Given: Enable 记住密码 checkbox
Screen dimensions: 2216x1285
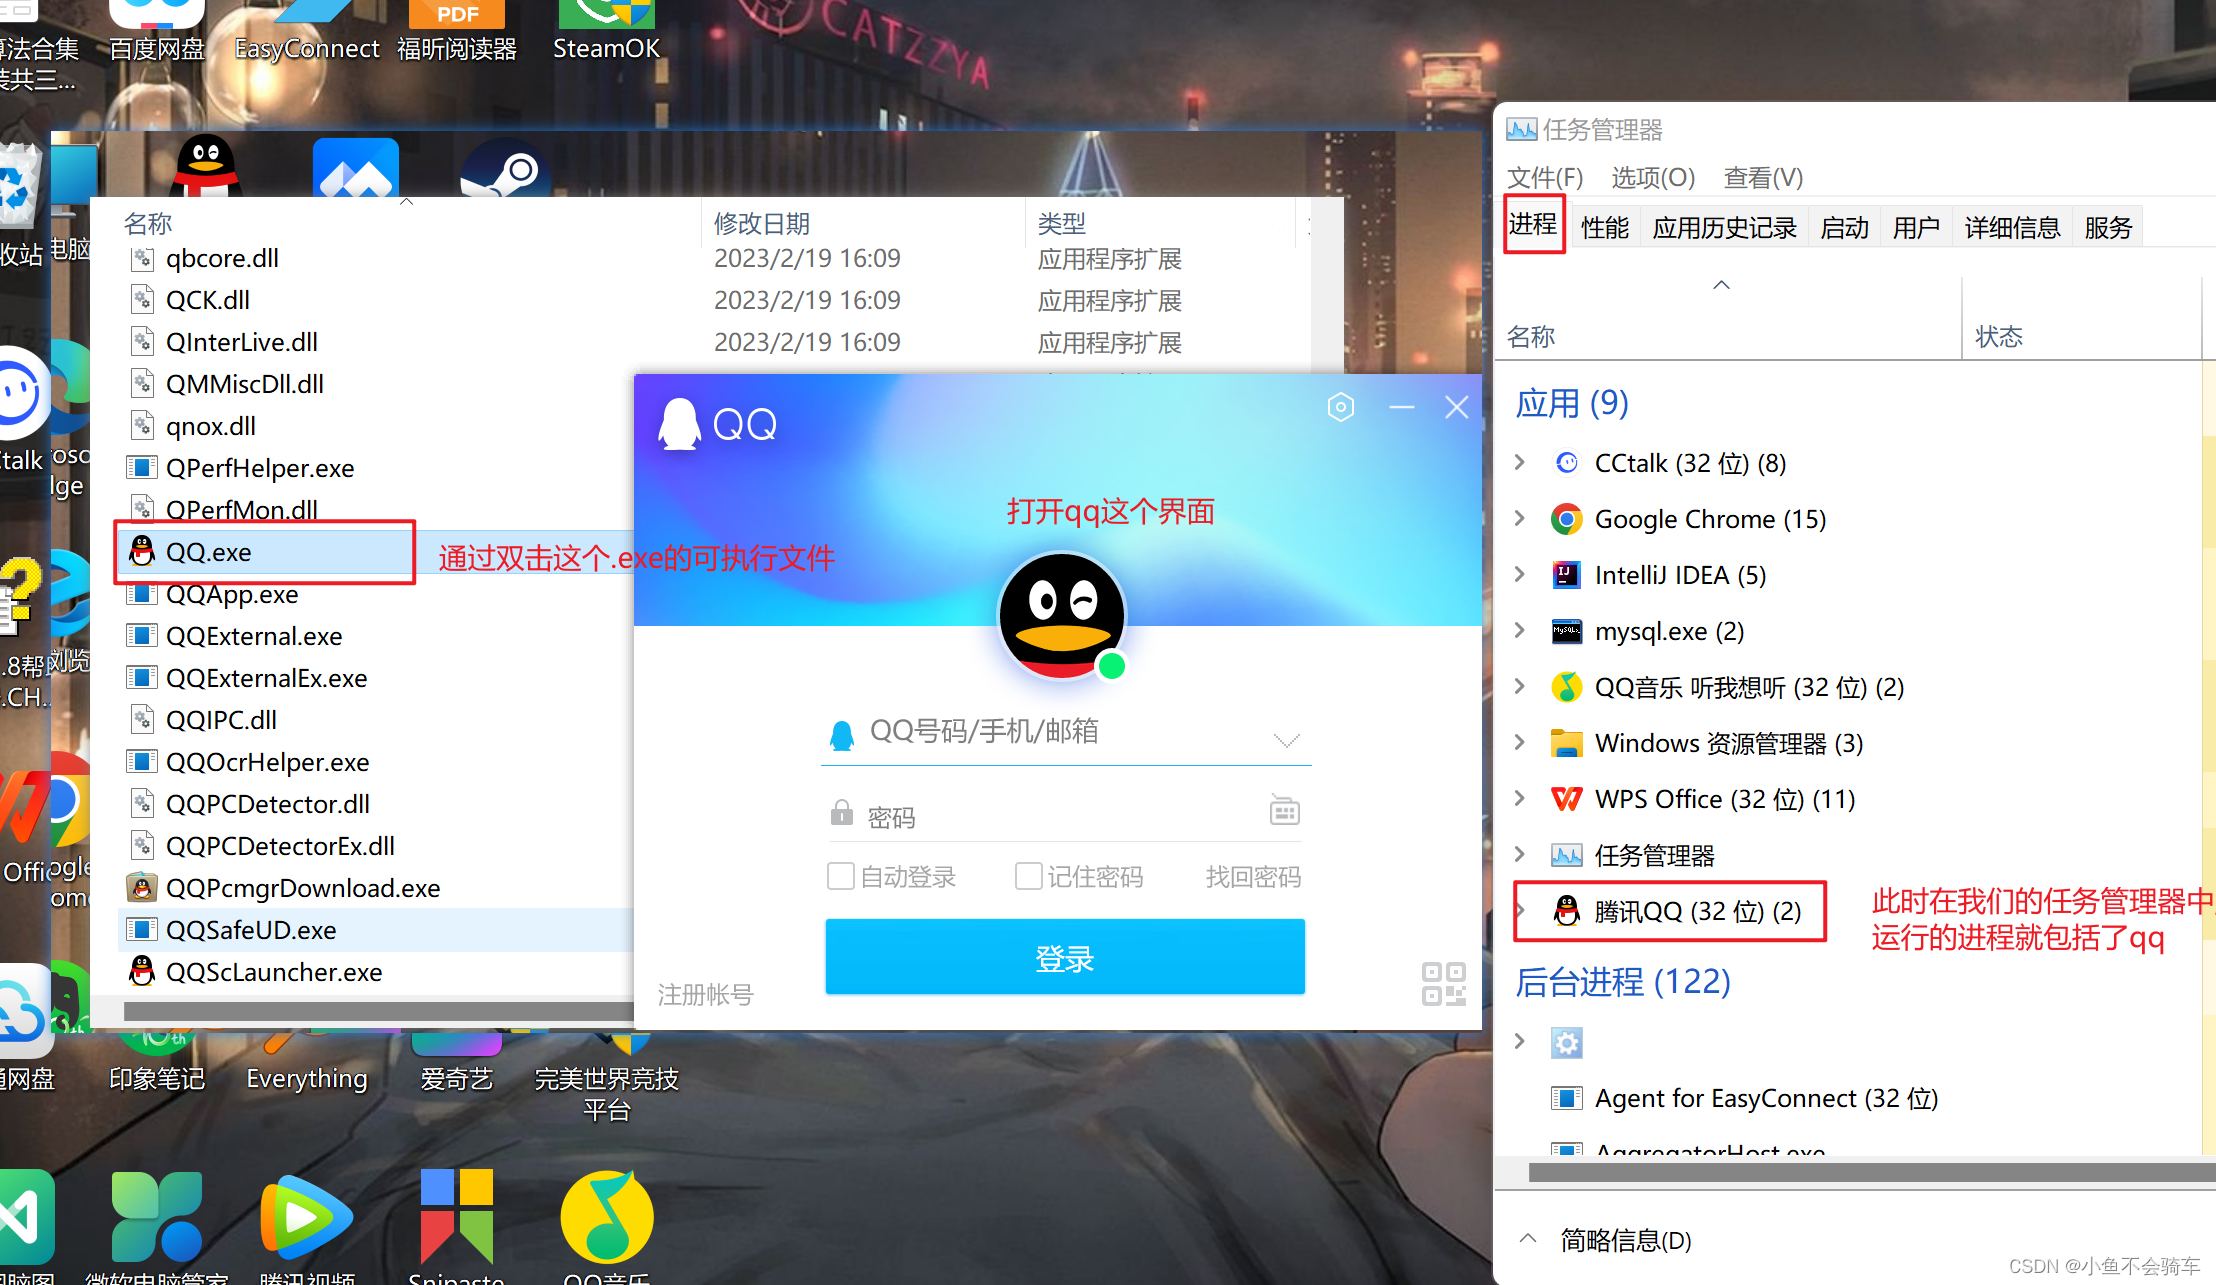Looking at the screenshot, I should point(1028,876).
